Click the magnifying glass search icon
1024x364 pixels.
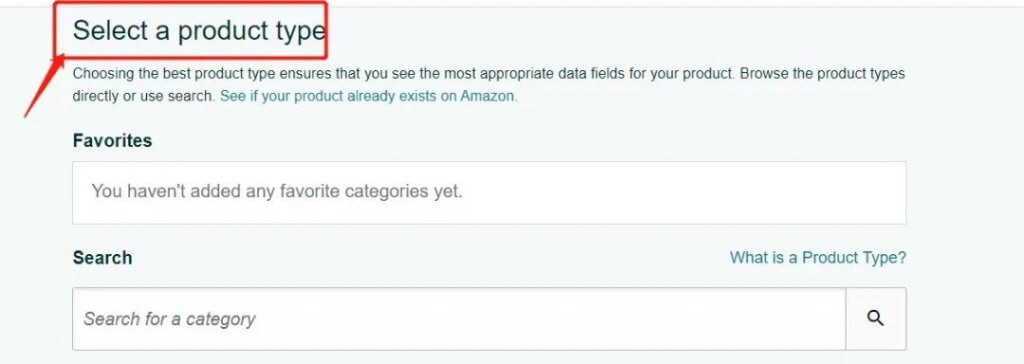pos(875,318)
